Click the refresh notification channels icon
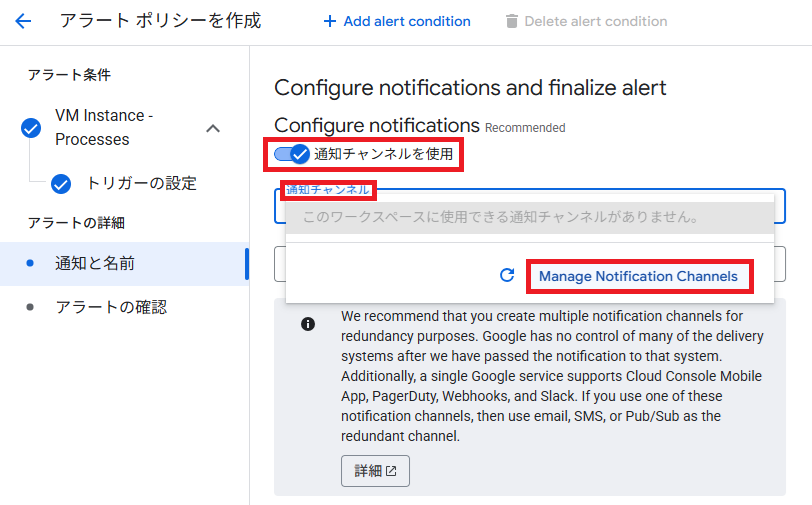This screenshot has height=505, width=812. pyautogui.click(x=507, y=276)
